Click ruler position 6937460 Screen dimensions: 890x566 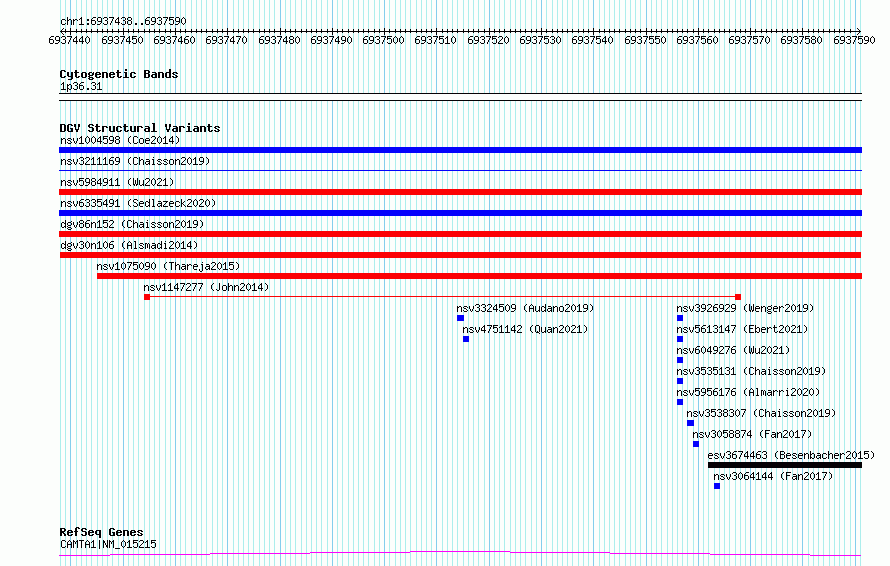pos(174,40)
